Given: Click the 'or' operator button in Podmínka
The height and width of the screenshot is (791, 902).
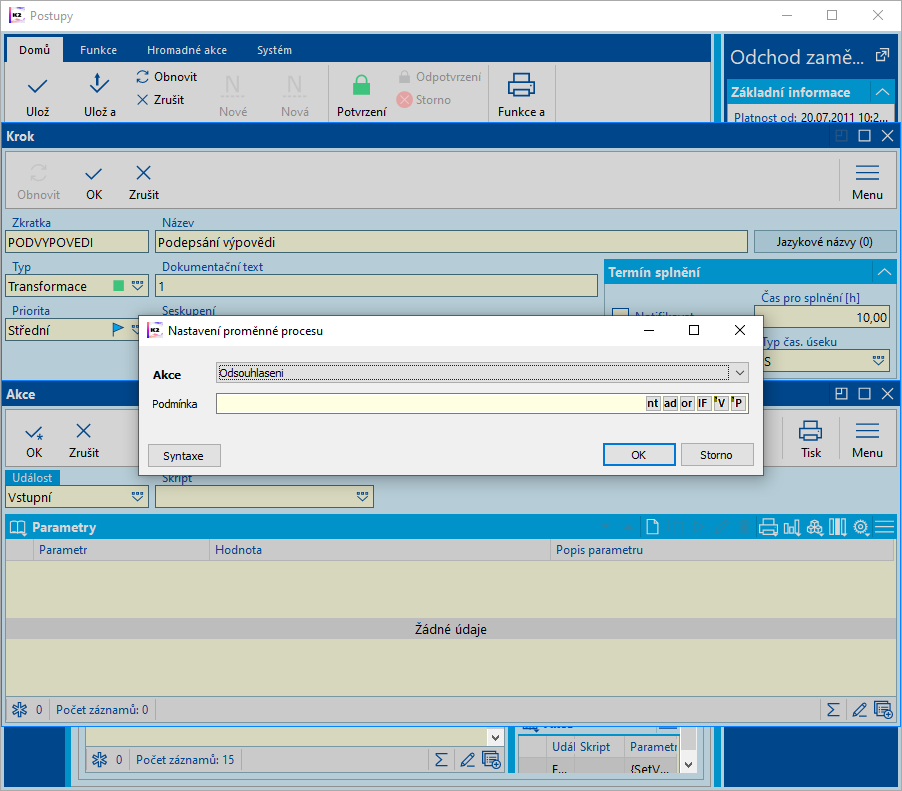Looking at the screenshot, I should coord(686,403).
